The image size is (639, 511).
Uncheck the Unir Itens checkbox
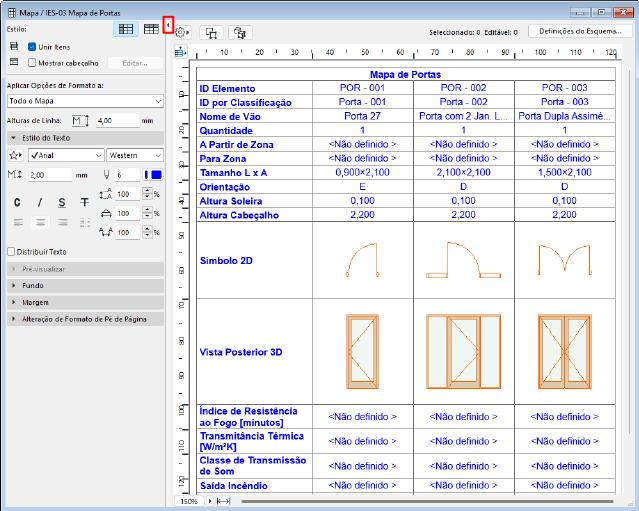point(32,47)
